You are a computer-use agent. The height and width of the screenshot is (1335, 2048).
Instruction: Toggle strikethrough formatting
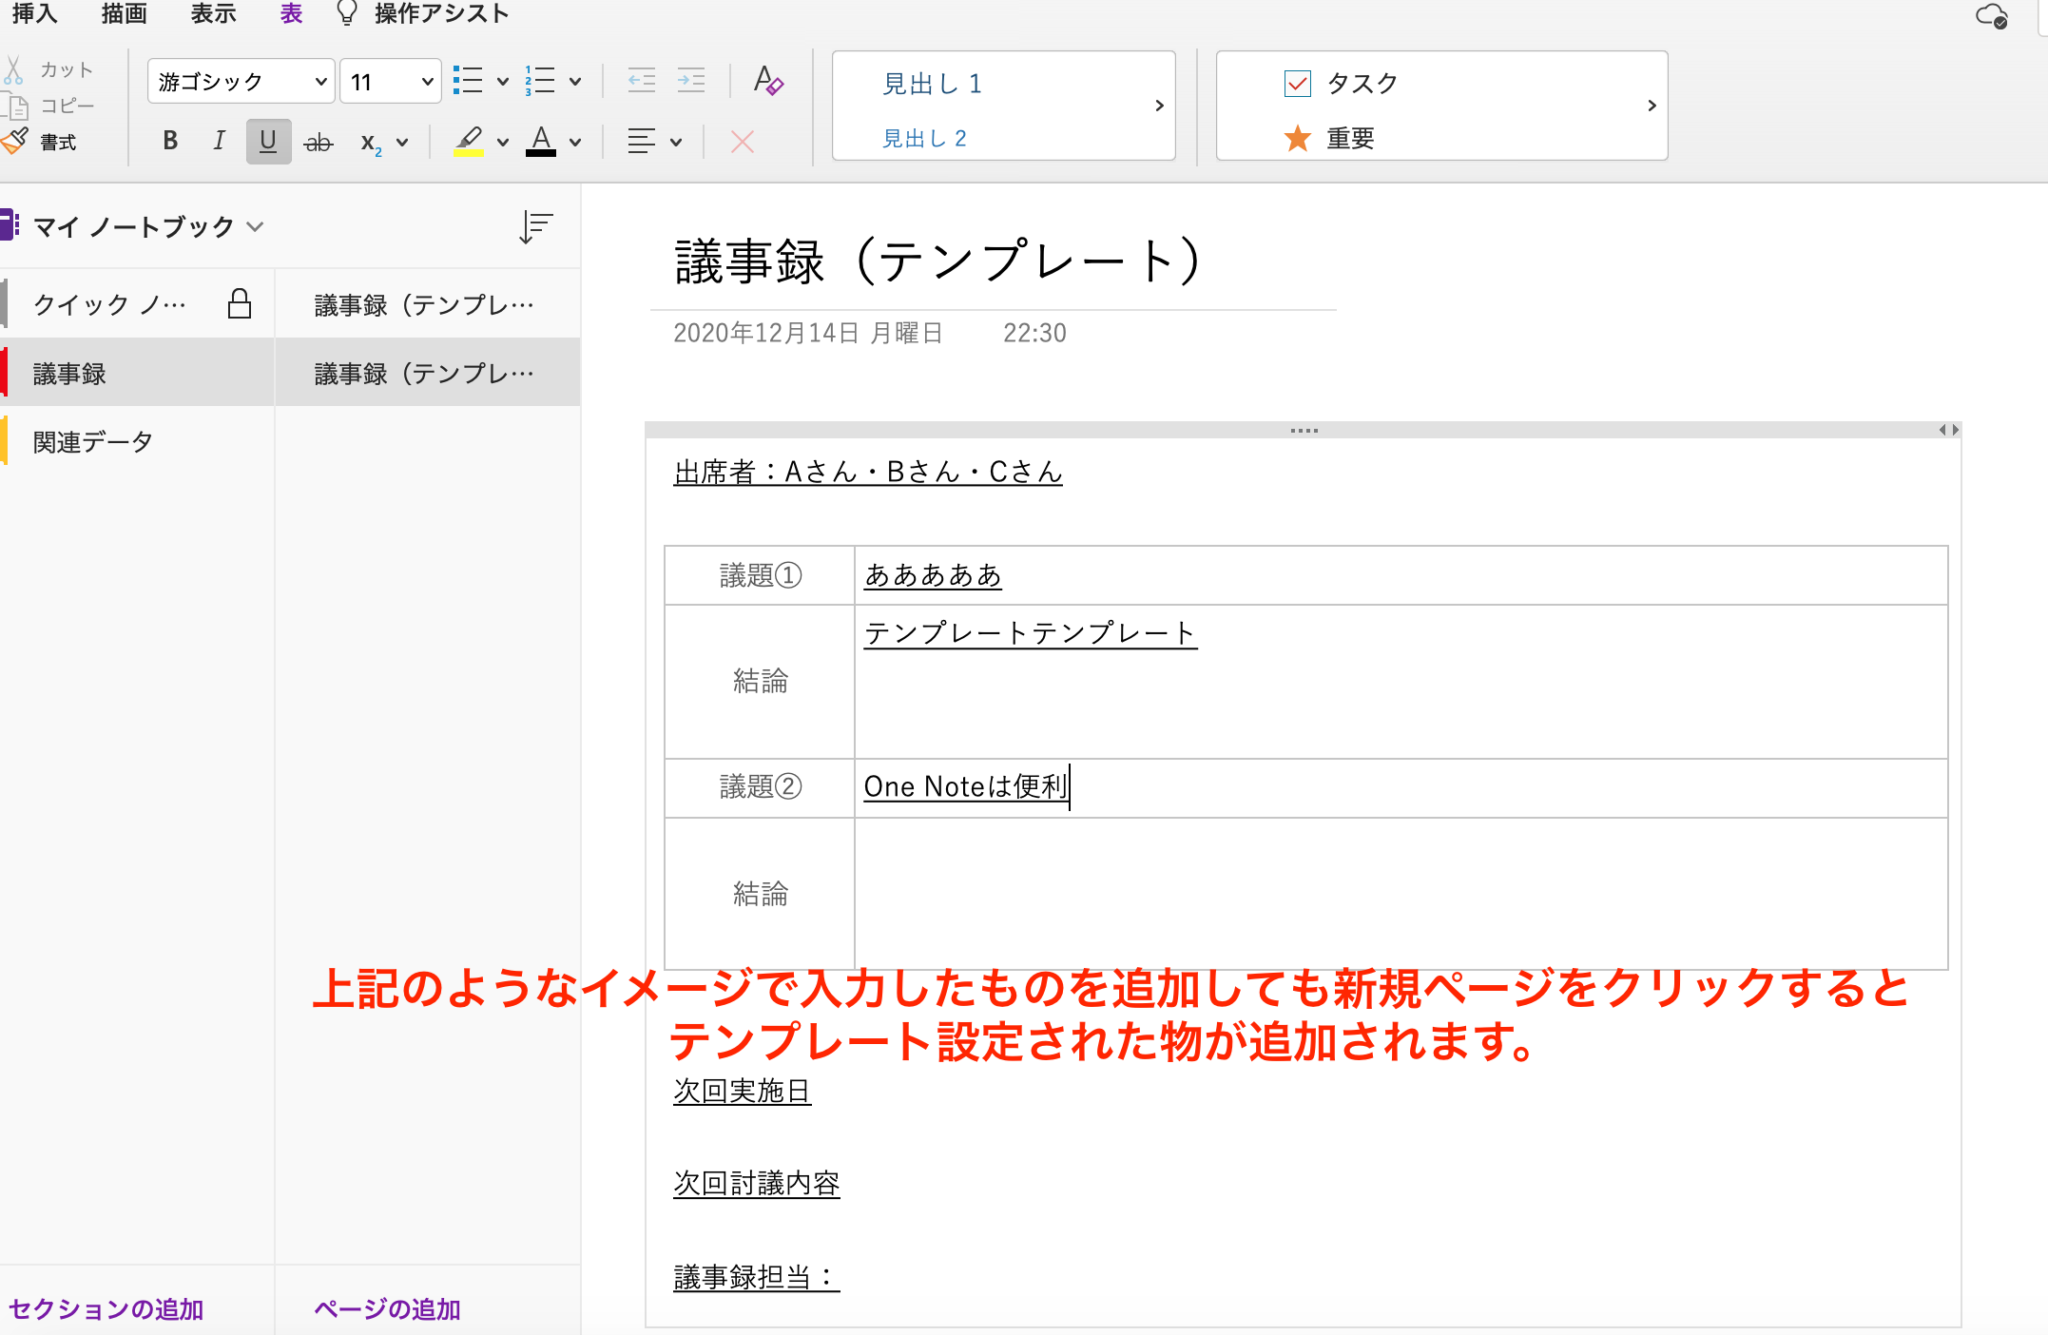pos(319,141)
